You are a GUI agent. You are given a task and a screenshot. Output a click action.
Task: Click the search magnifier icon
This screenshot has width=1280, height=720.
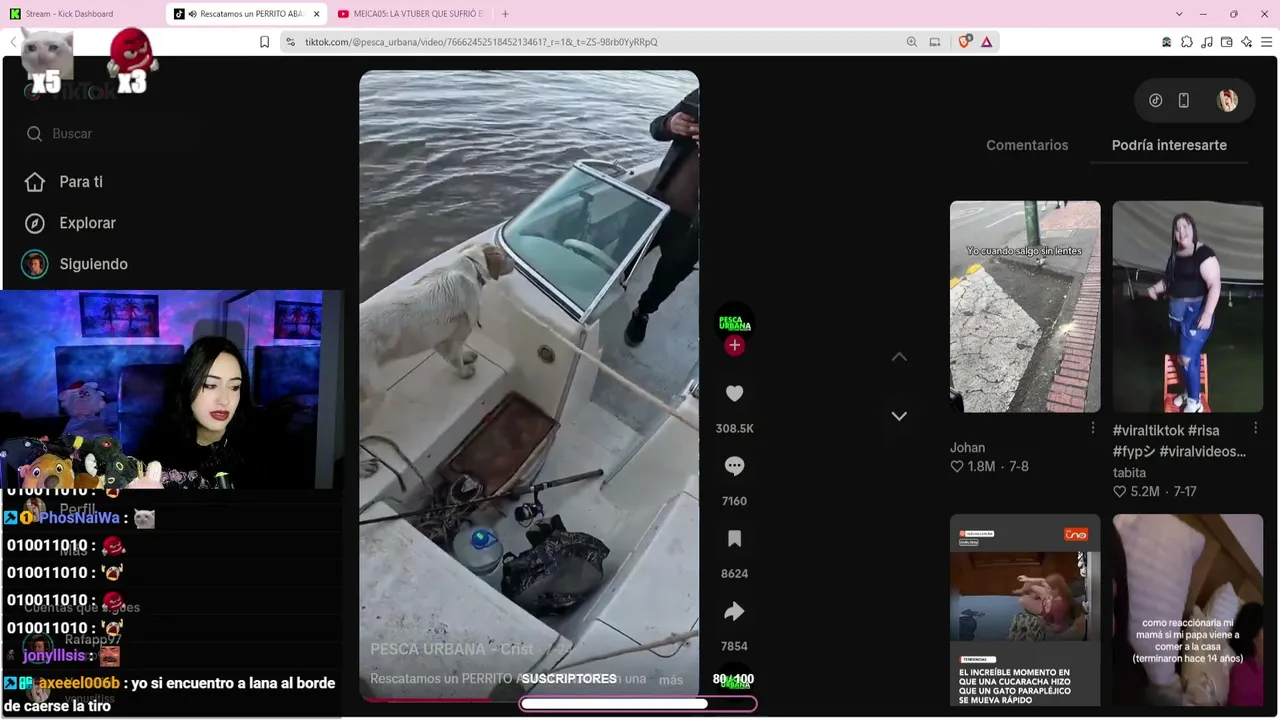click(x=35, y=134)
